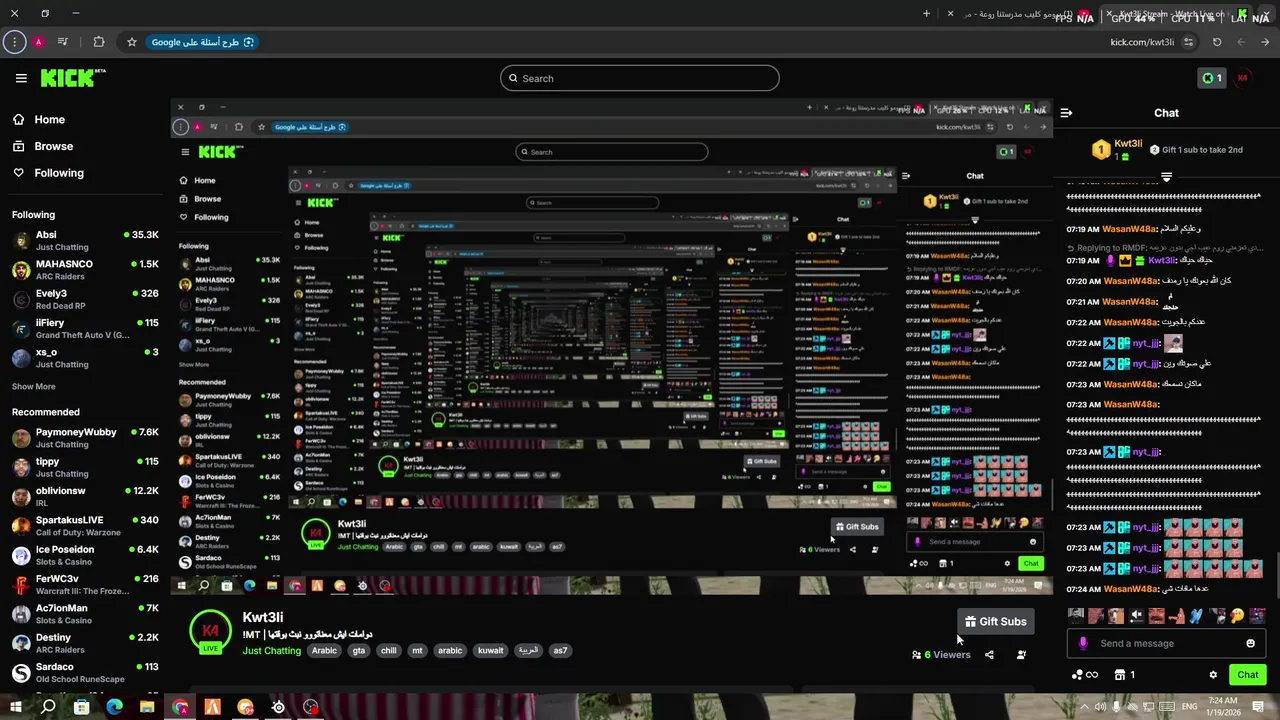Pick the Patrick star quick emote

(x=1176, y=616)
